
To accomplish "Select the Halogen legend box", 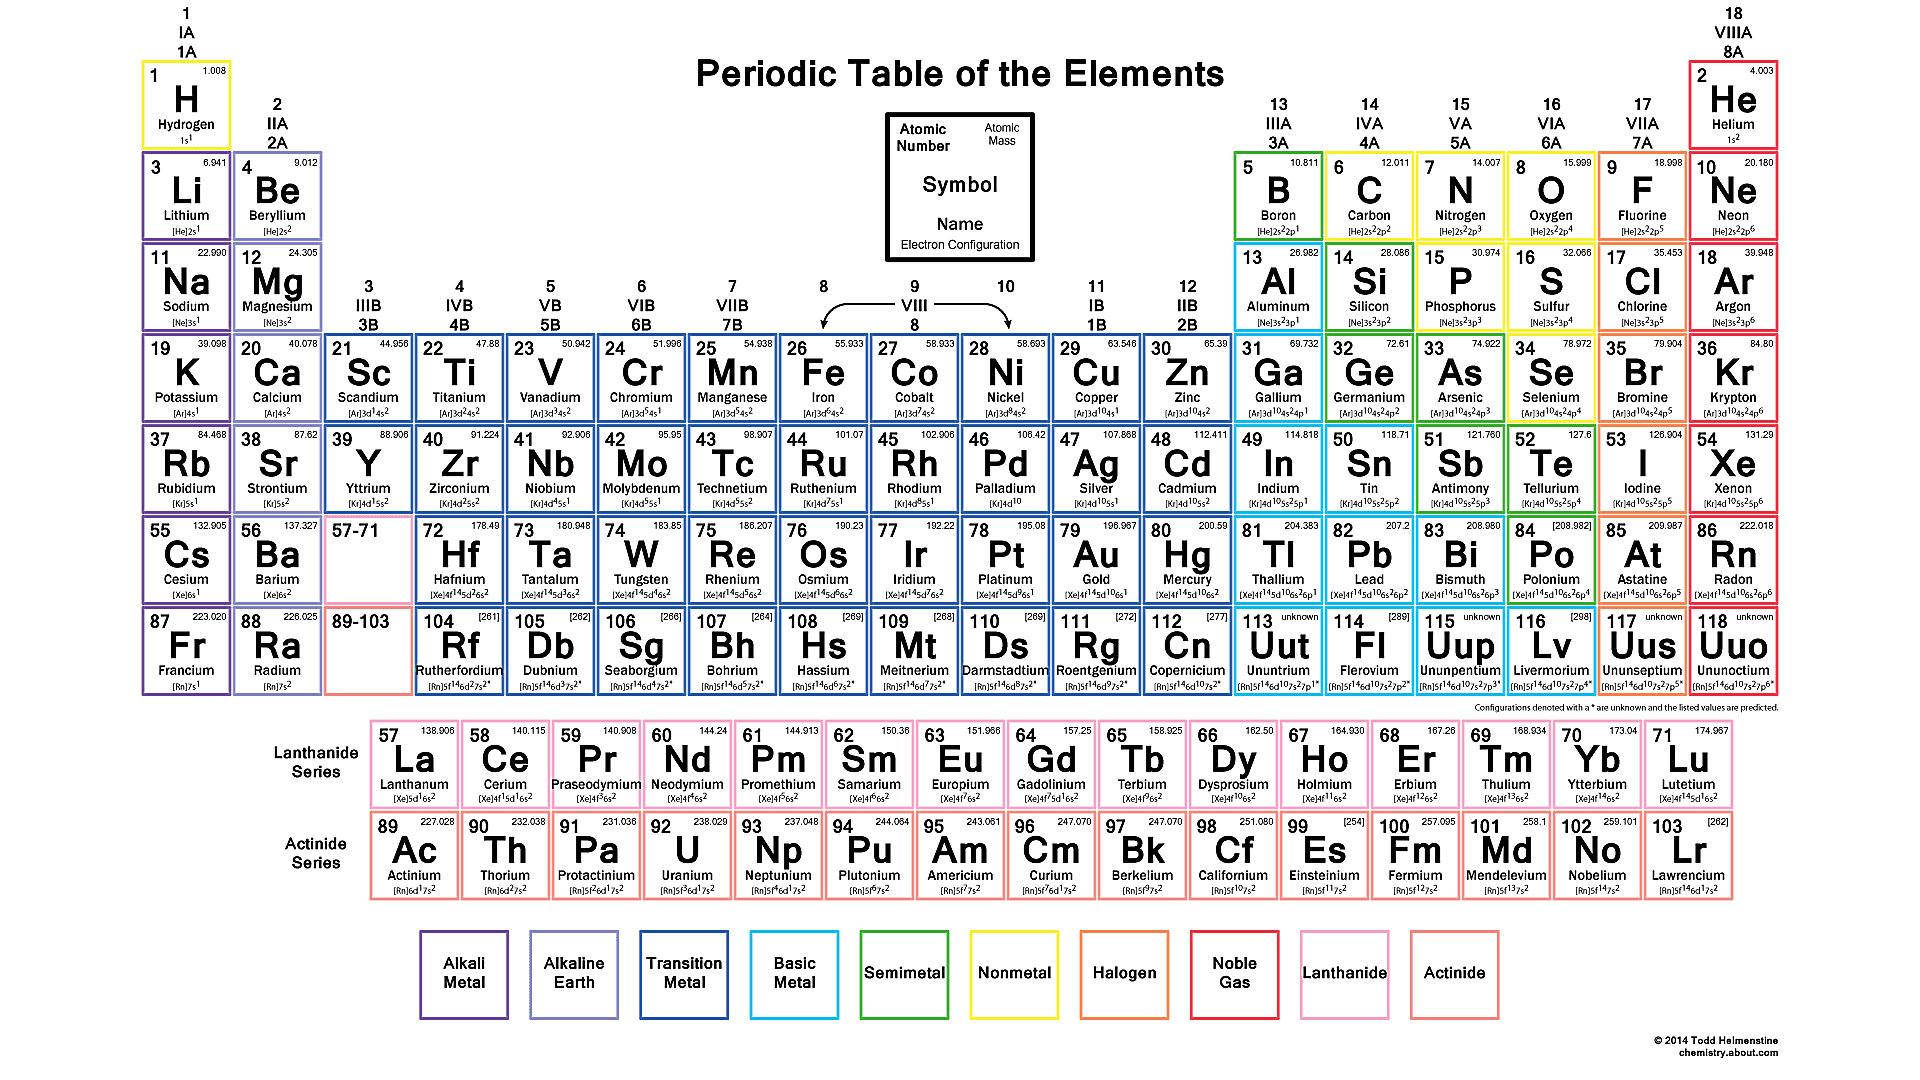I will (x=1124, y=975).
